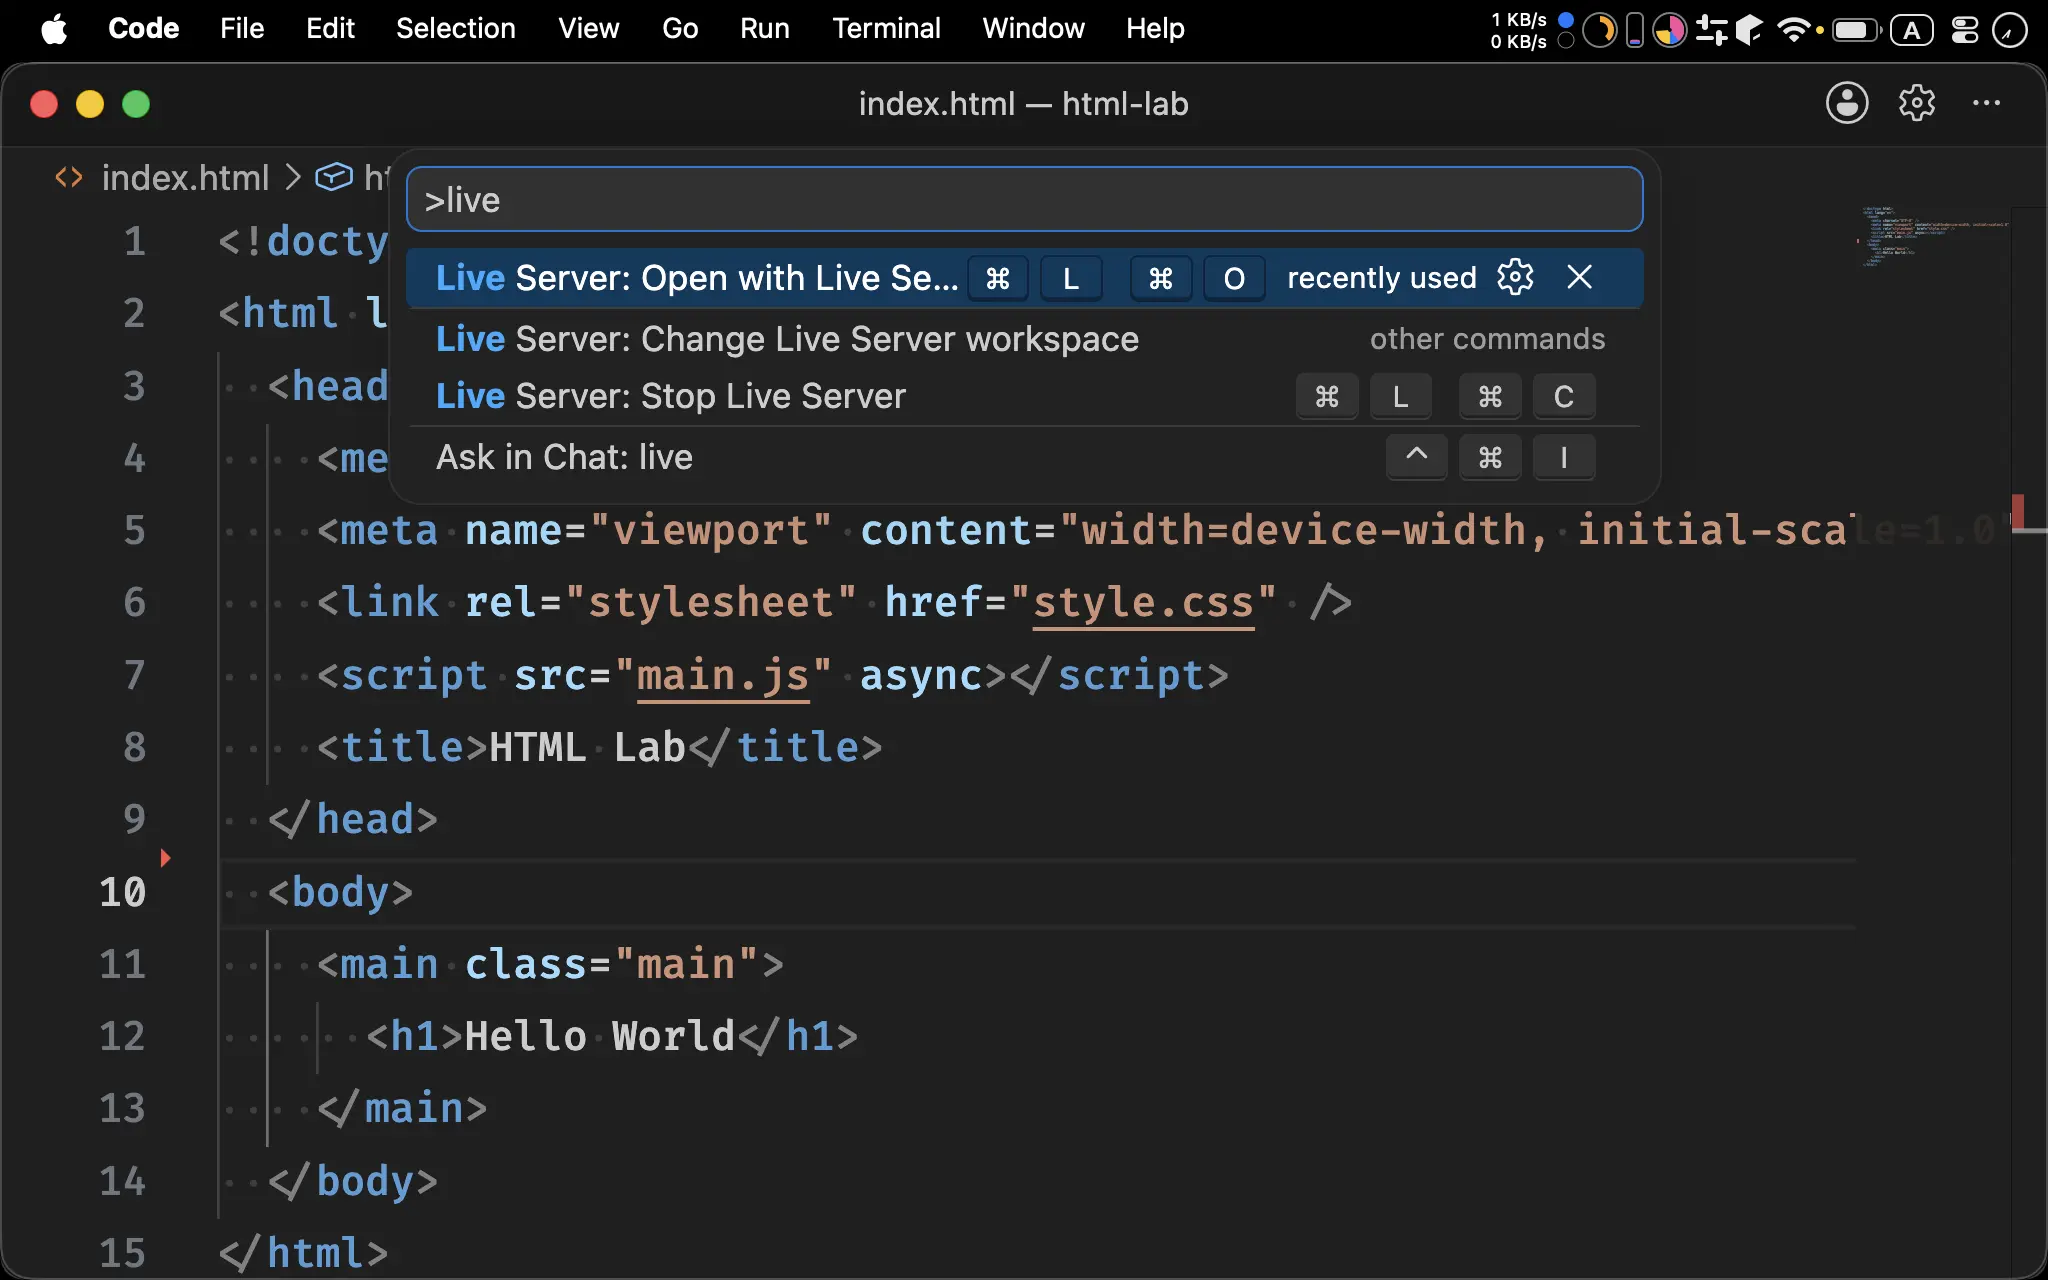The height and width of the screenshot is (1280, 2048).
Task: Click the network speed indicator in menu bar
Action: (1518, 30)
